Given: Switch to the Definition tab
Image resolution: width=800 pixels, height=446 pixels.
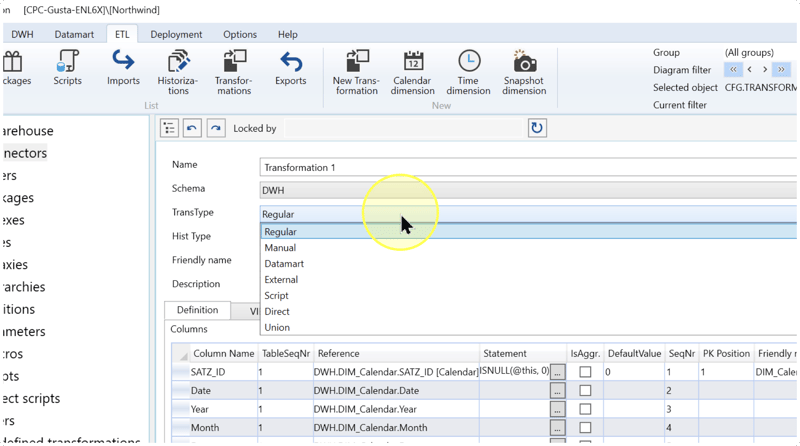Looking at the screenshot, I should point(197,310).
